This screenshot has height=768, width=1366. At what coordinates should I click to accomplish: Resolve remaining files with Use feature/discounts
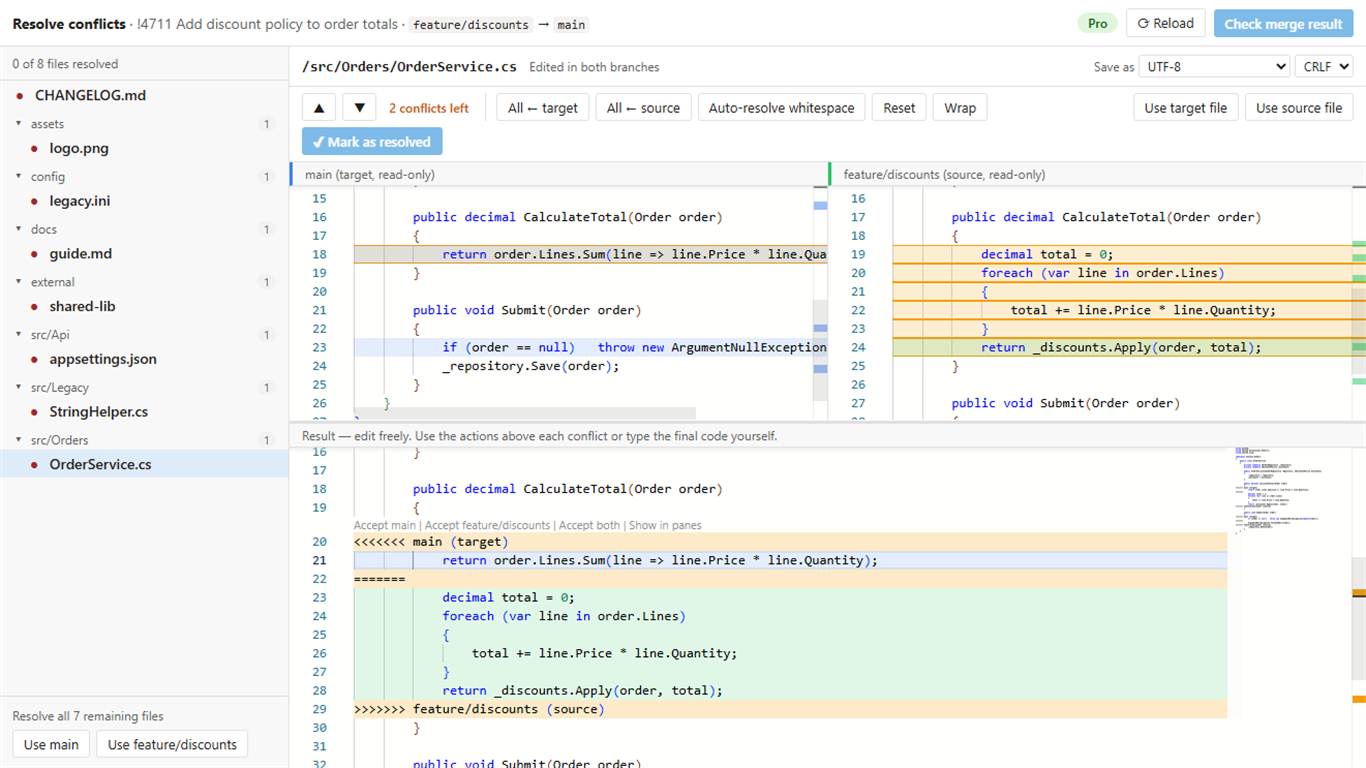172,744
